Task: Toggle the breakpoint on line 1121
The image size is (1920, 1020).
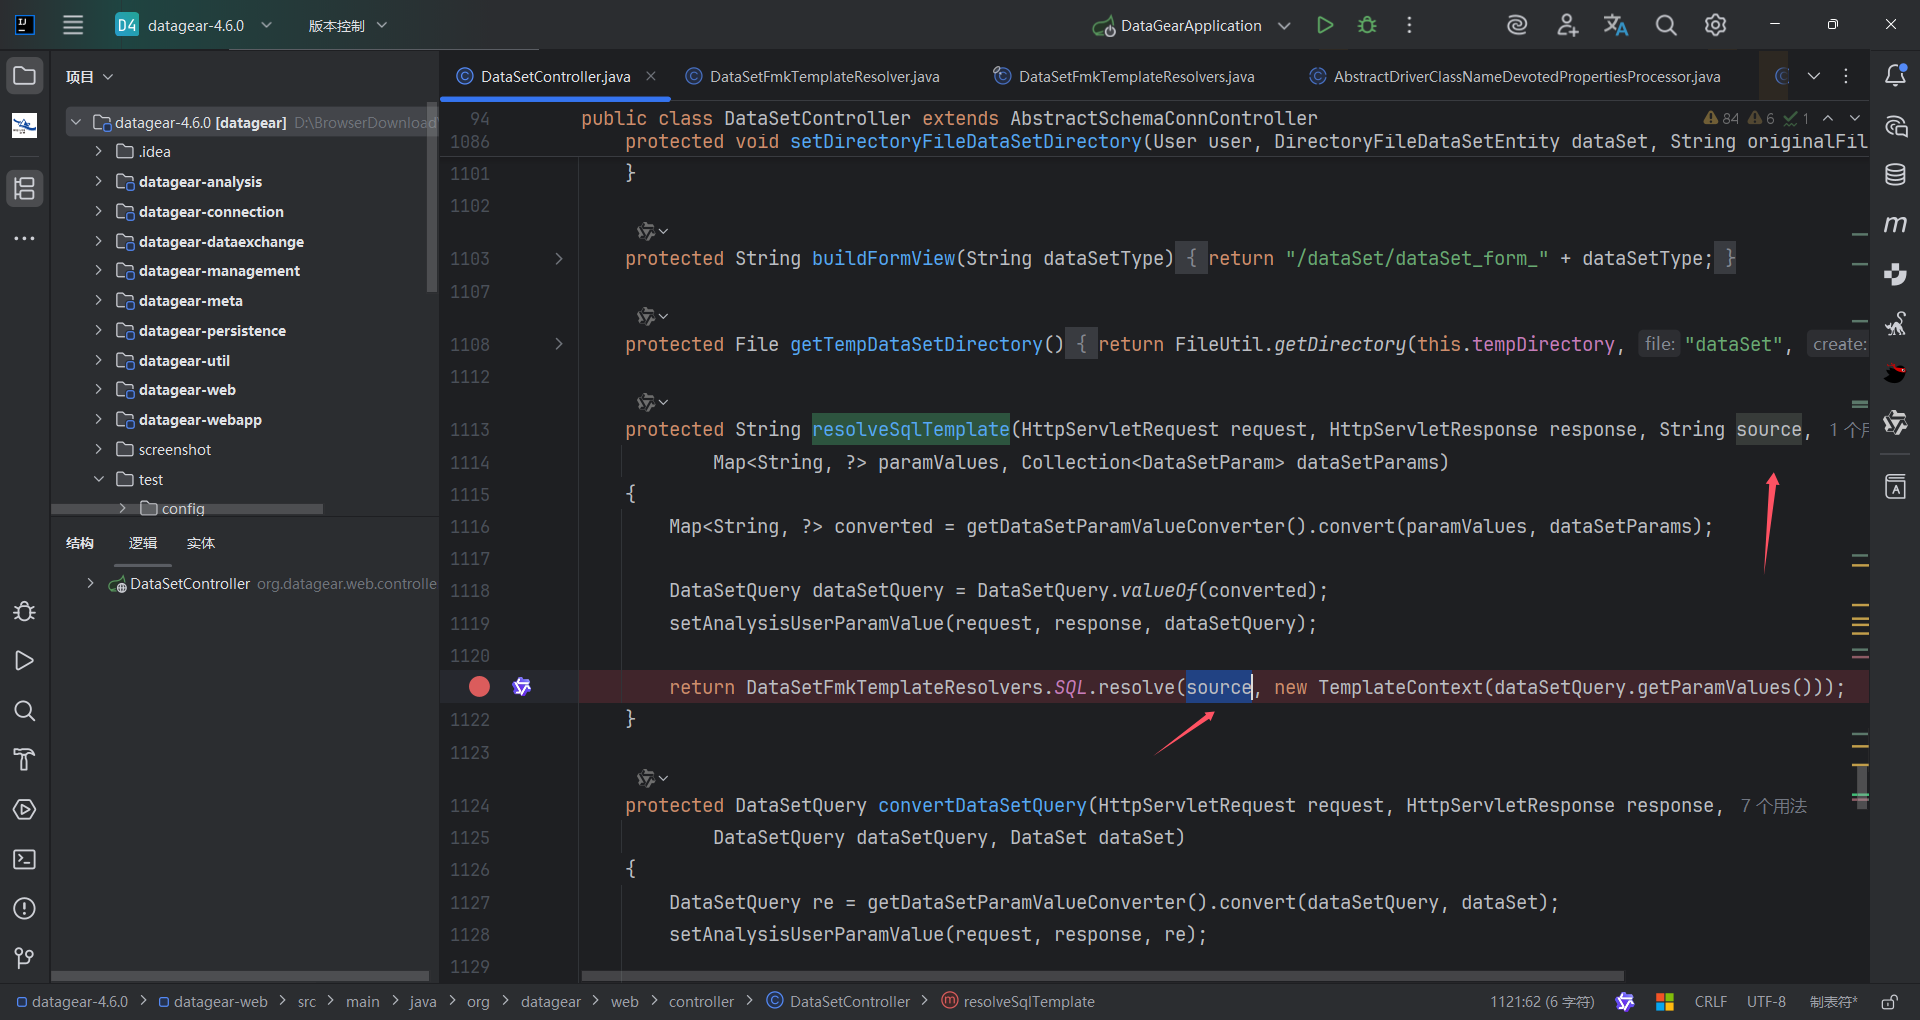Action: click(x=479, y=687)
